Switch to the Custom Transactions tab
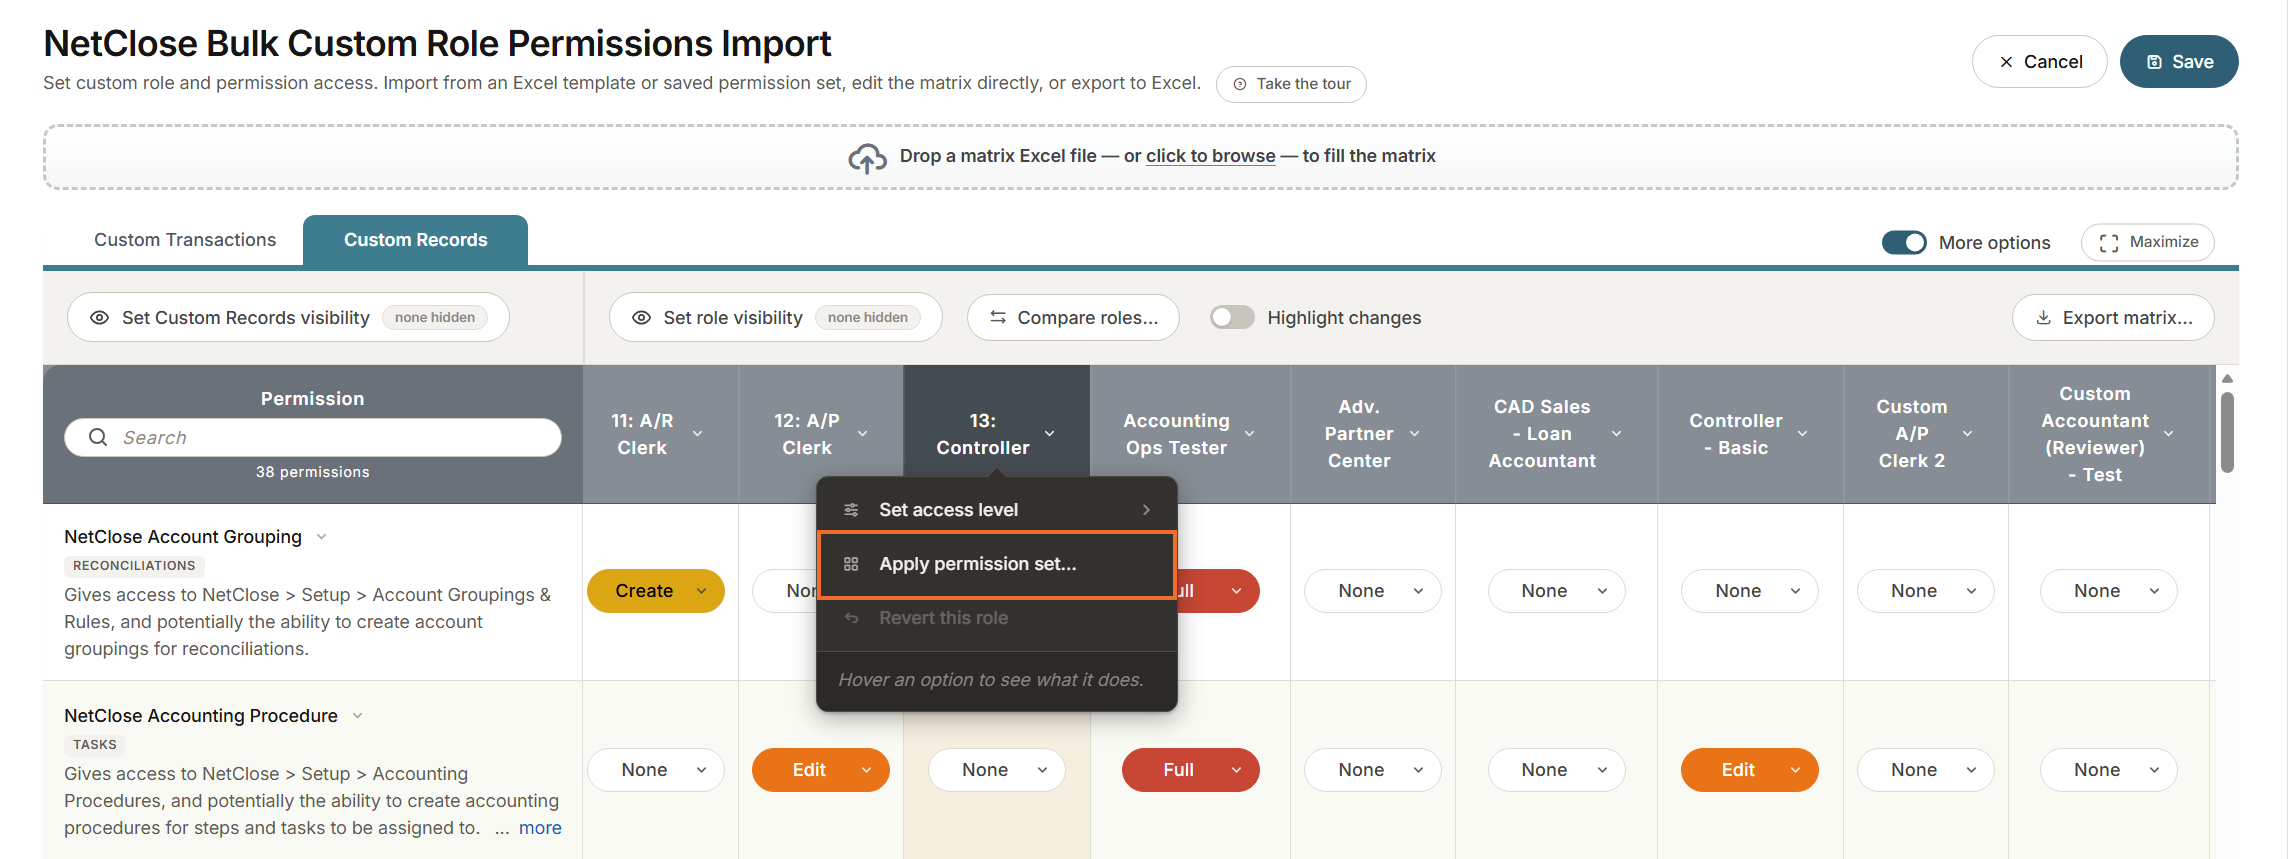2288x859 pixels. pyautogui.click(x=185, y=240)
